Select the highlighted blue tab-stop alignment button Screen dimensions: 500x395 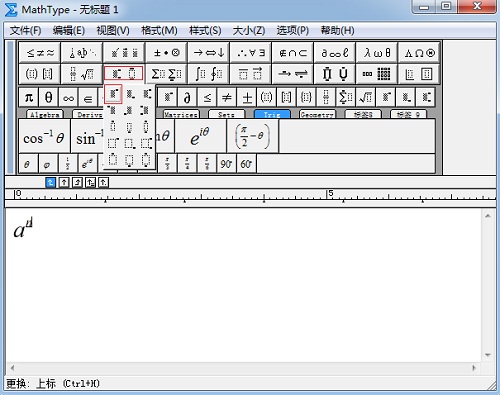(x=50, y=182)
